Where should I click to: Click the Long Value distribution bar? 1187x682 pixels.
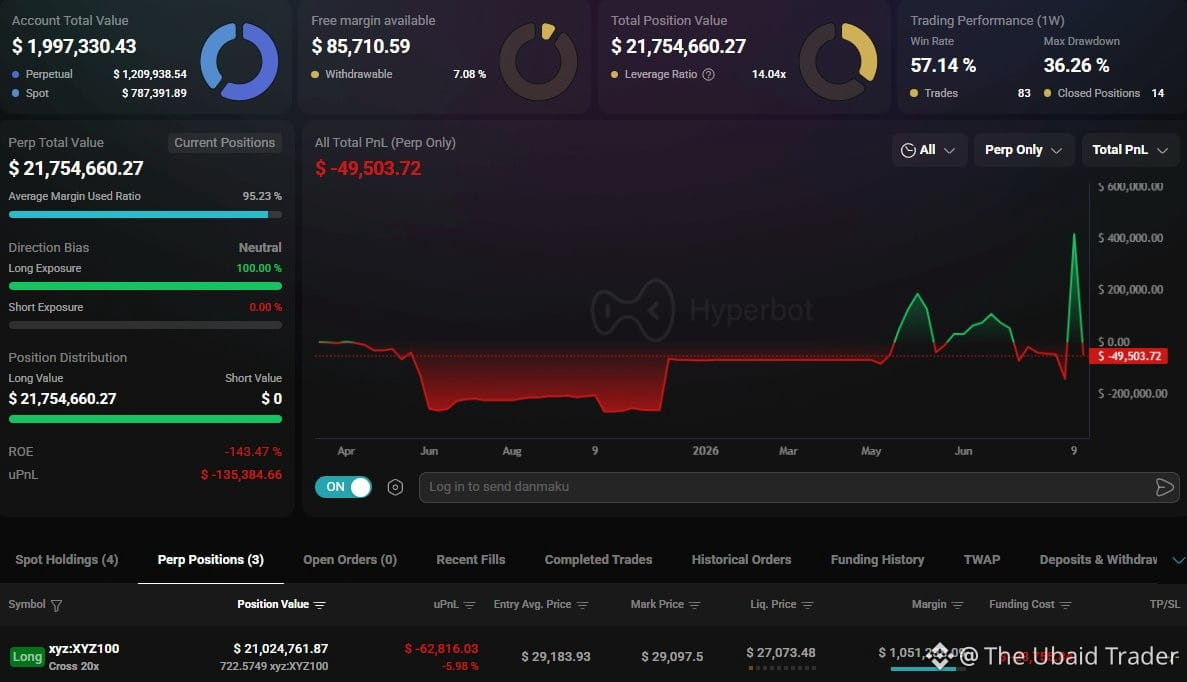[x=145, y=419]
